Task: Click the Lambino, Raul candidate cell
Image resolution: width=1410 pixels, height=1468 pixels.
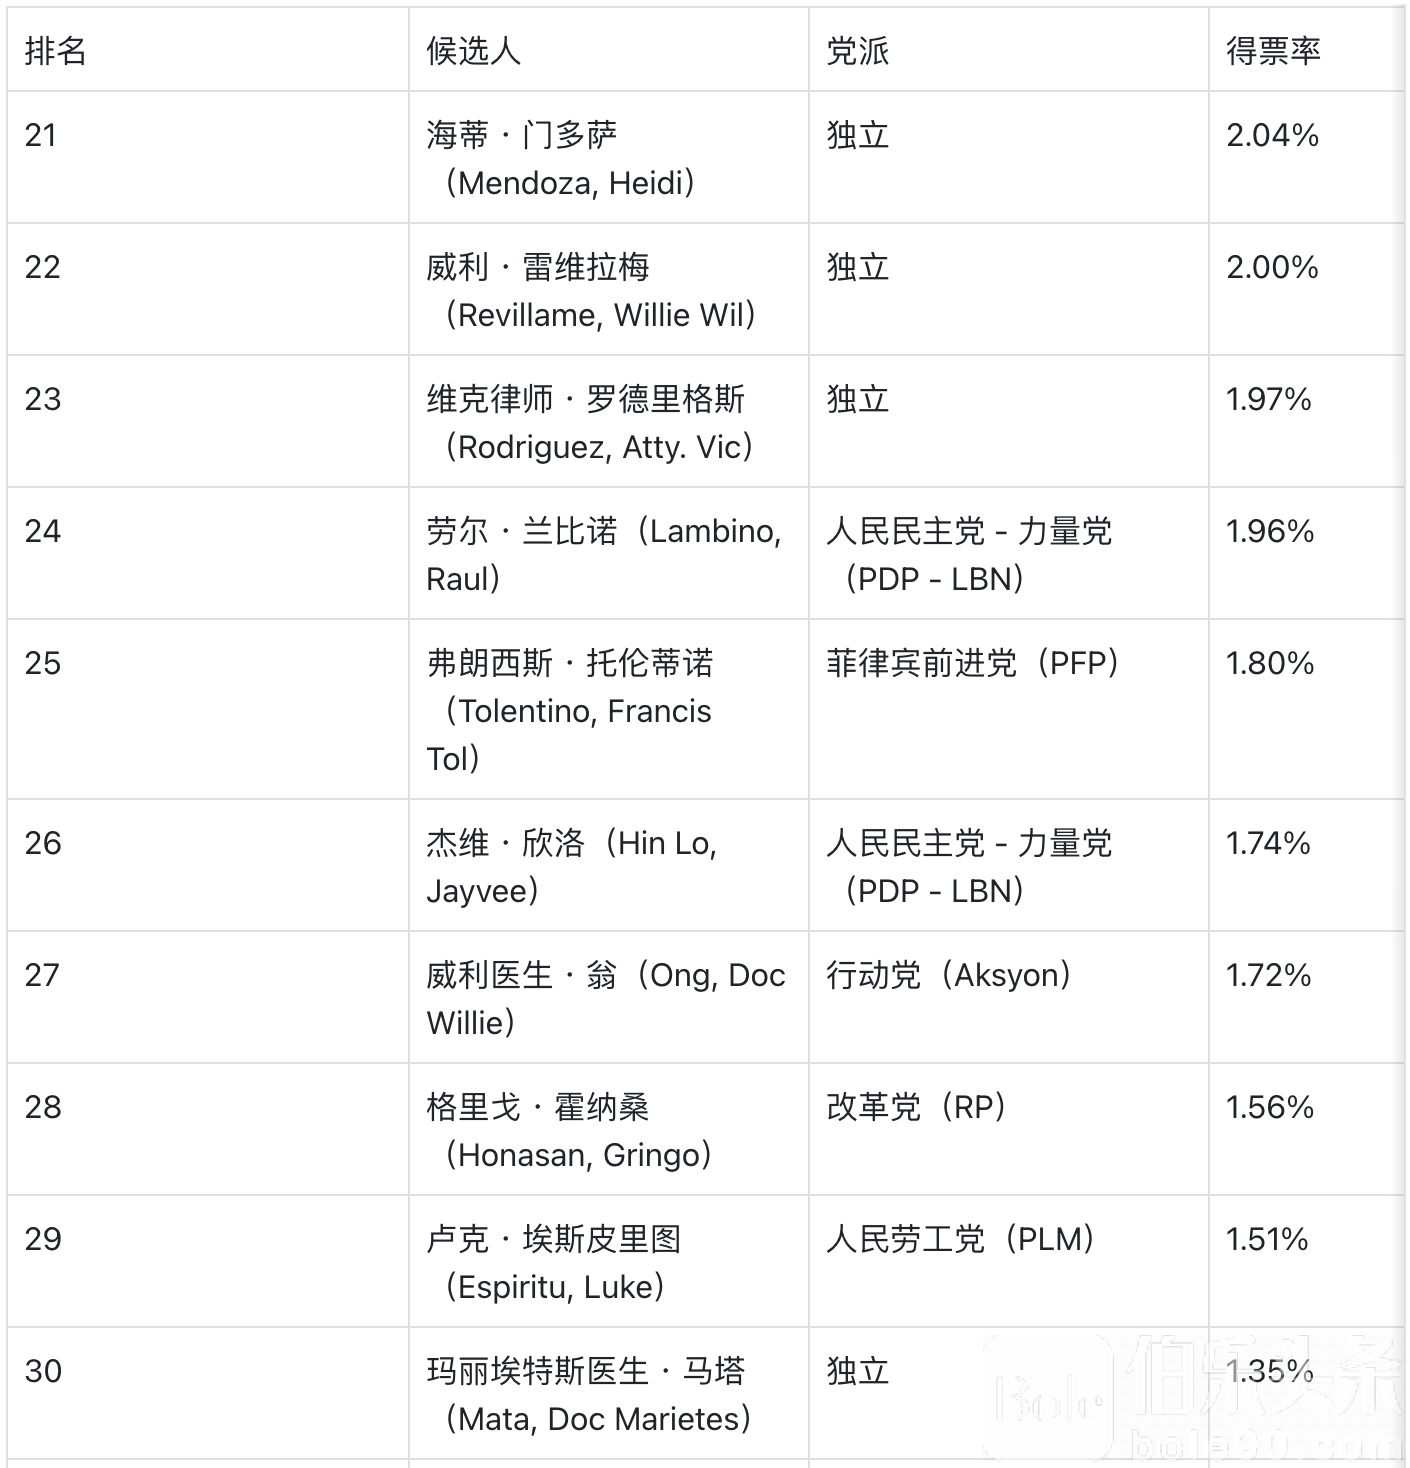Action: coord(604,555)
